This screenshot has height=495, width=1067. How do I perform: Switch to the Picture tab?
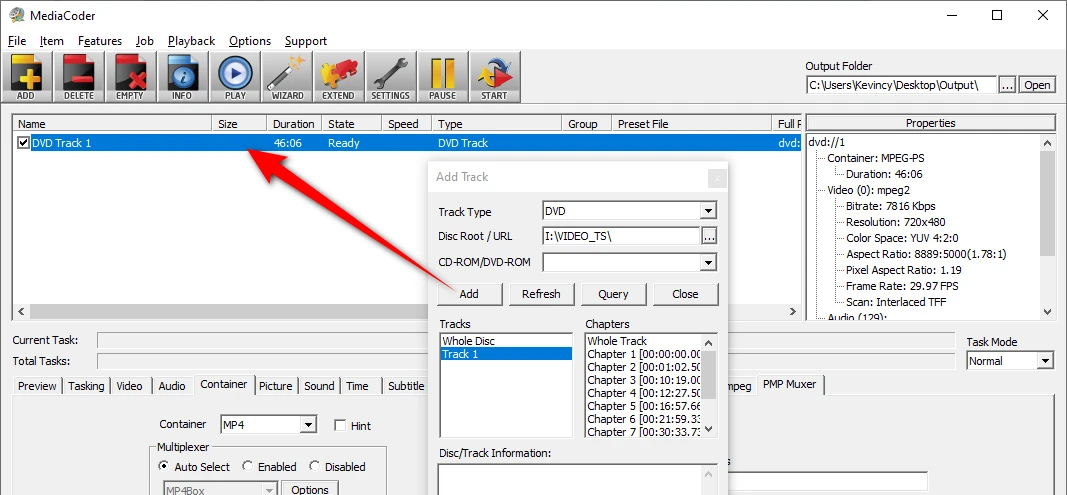click(276, 386)
